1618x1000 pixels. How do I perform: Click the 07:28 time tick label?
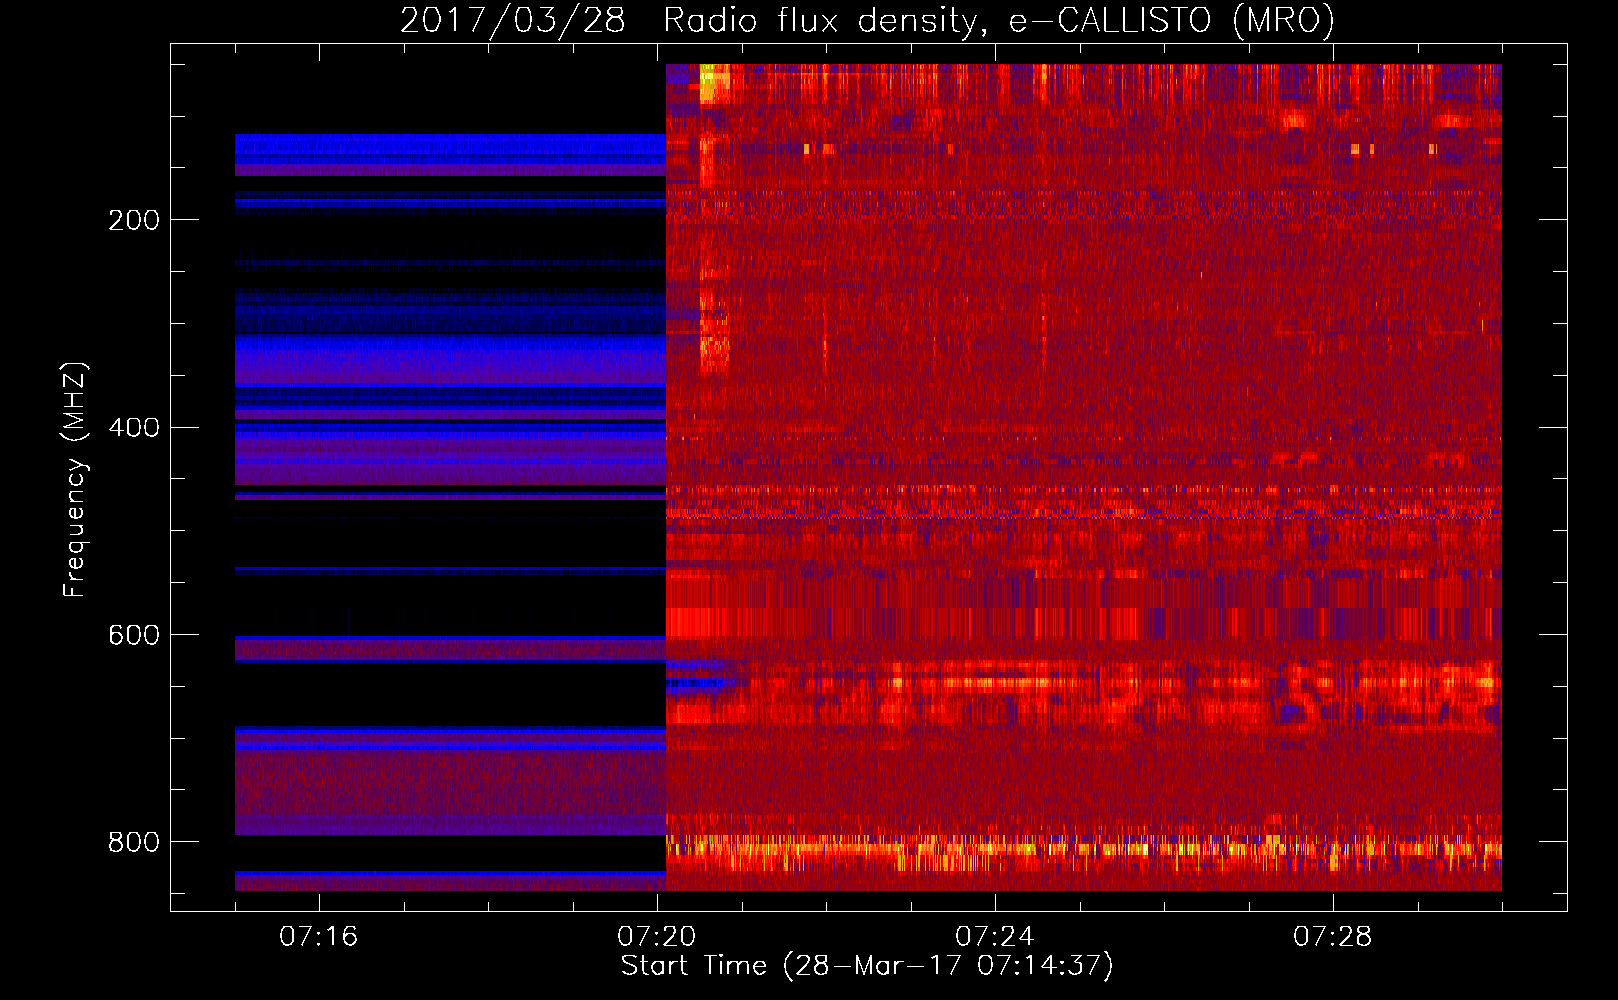(1333, 937)
